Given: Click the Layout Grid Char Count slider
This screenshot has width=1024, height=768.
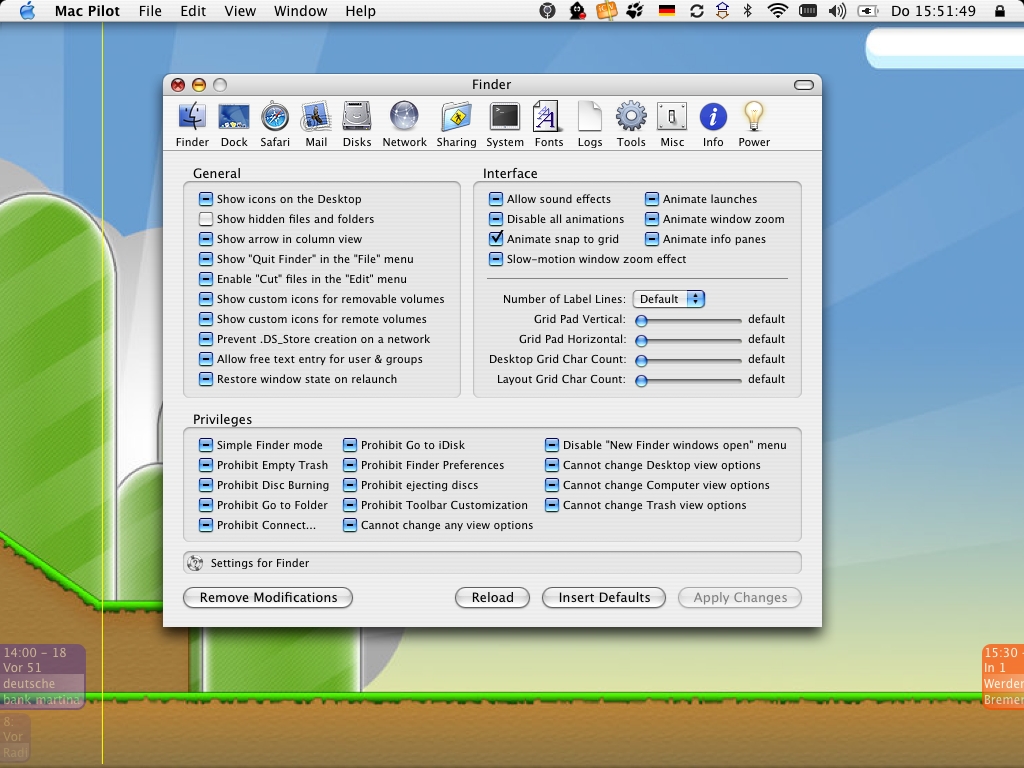Looking at the screenshot, I should pos(688,380).
